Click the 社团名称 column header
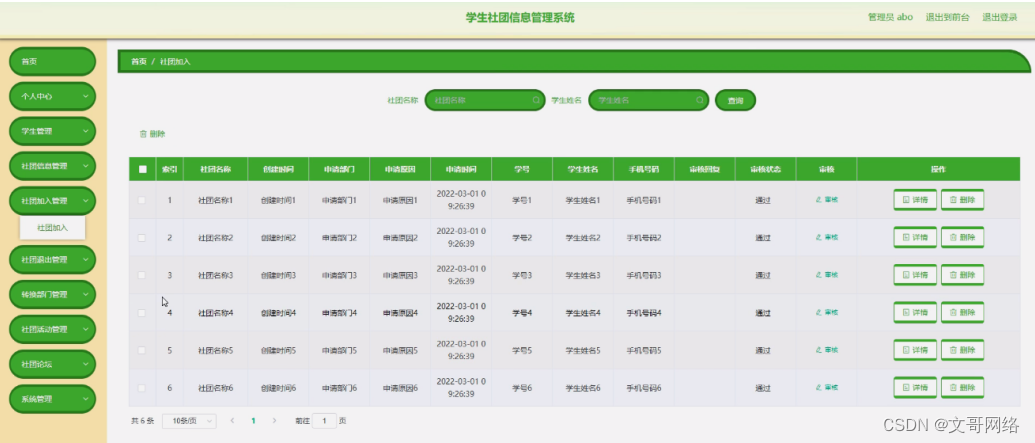The height and width of the screenshot is (443, 1035). click(x=215, y=169)
